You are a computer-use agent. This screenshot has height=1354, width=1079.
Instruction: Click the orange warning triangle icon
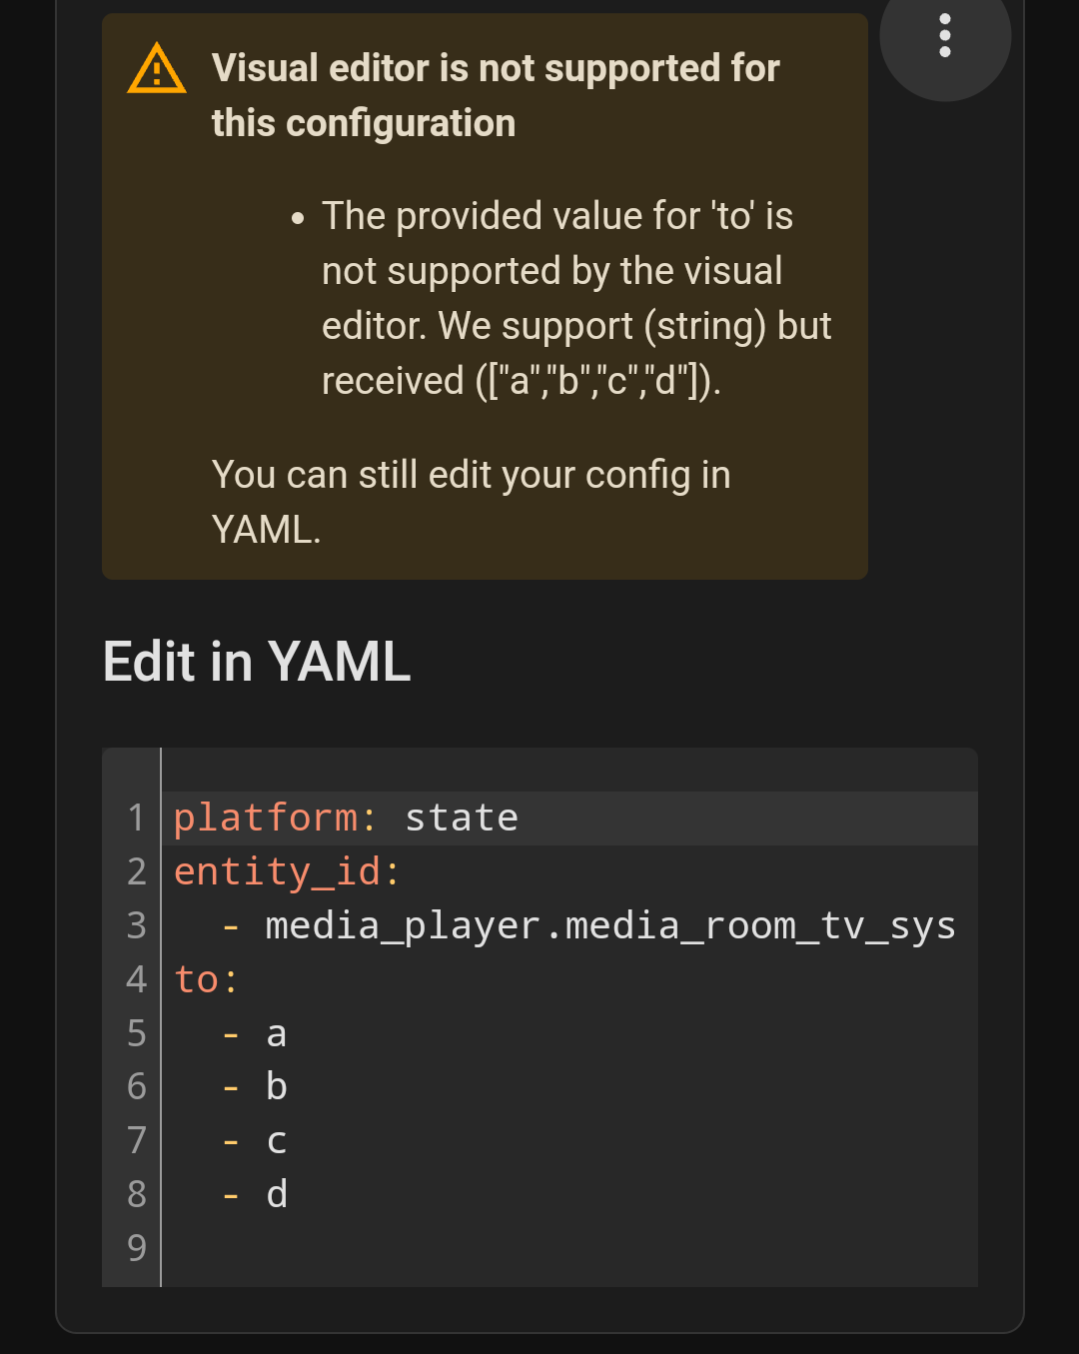[x=157, y=69]
